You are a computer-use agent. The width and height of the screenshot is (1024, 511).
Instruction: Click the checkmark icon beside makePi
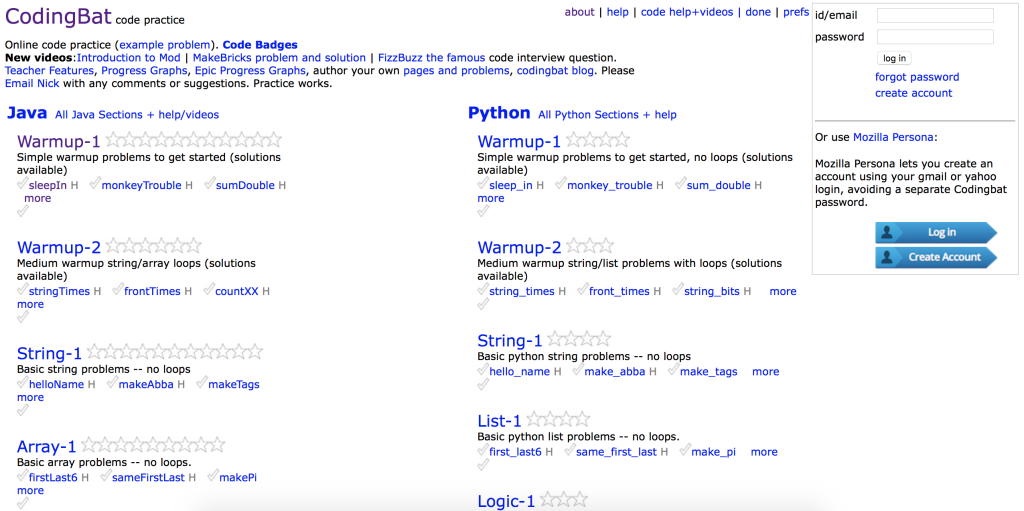(x=213, y=476)
